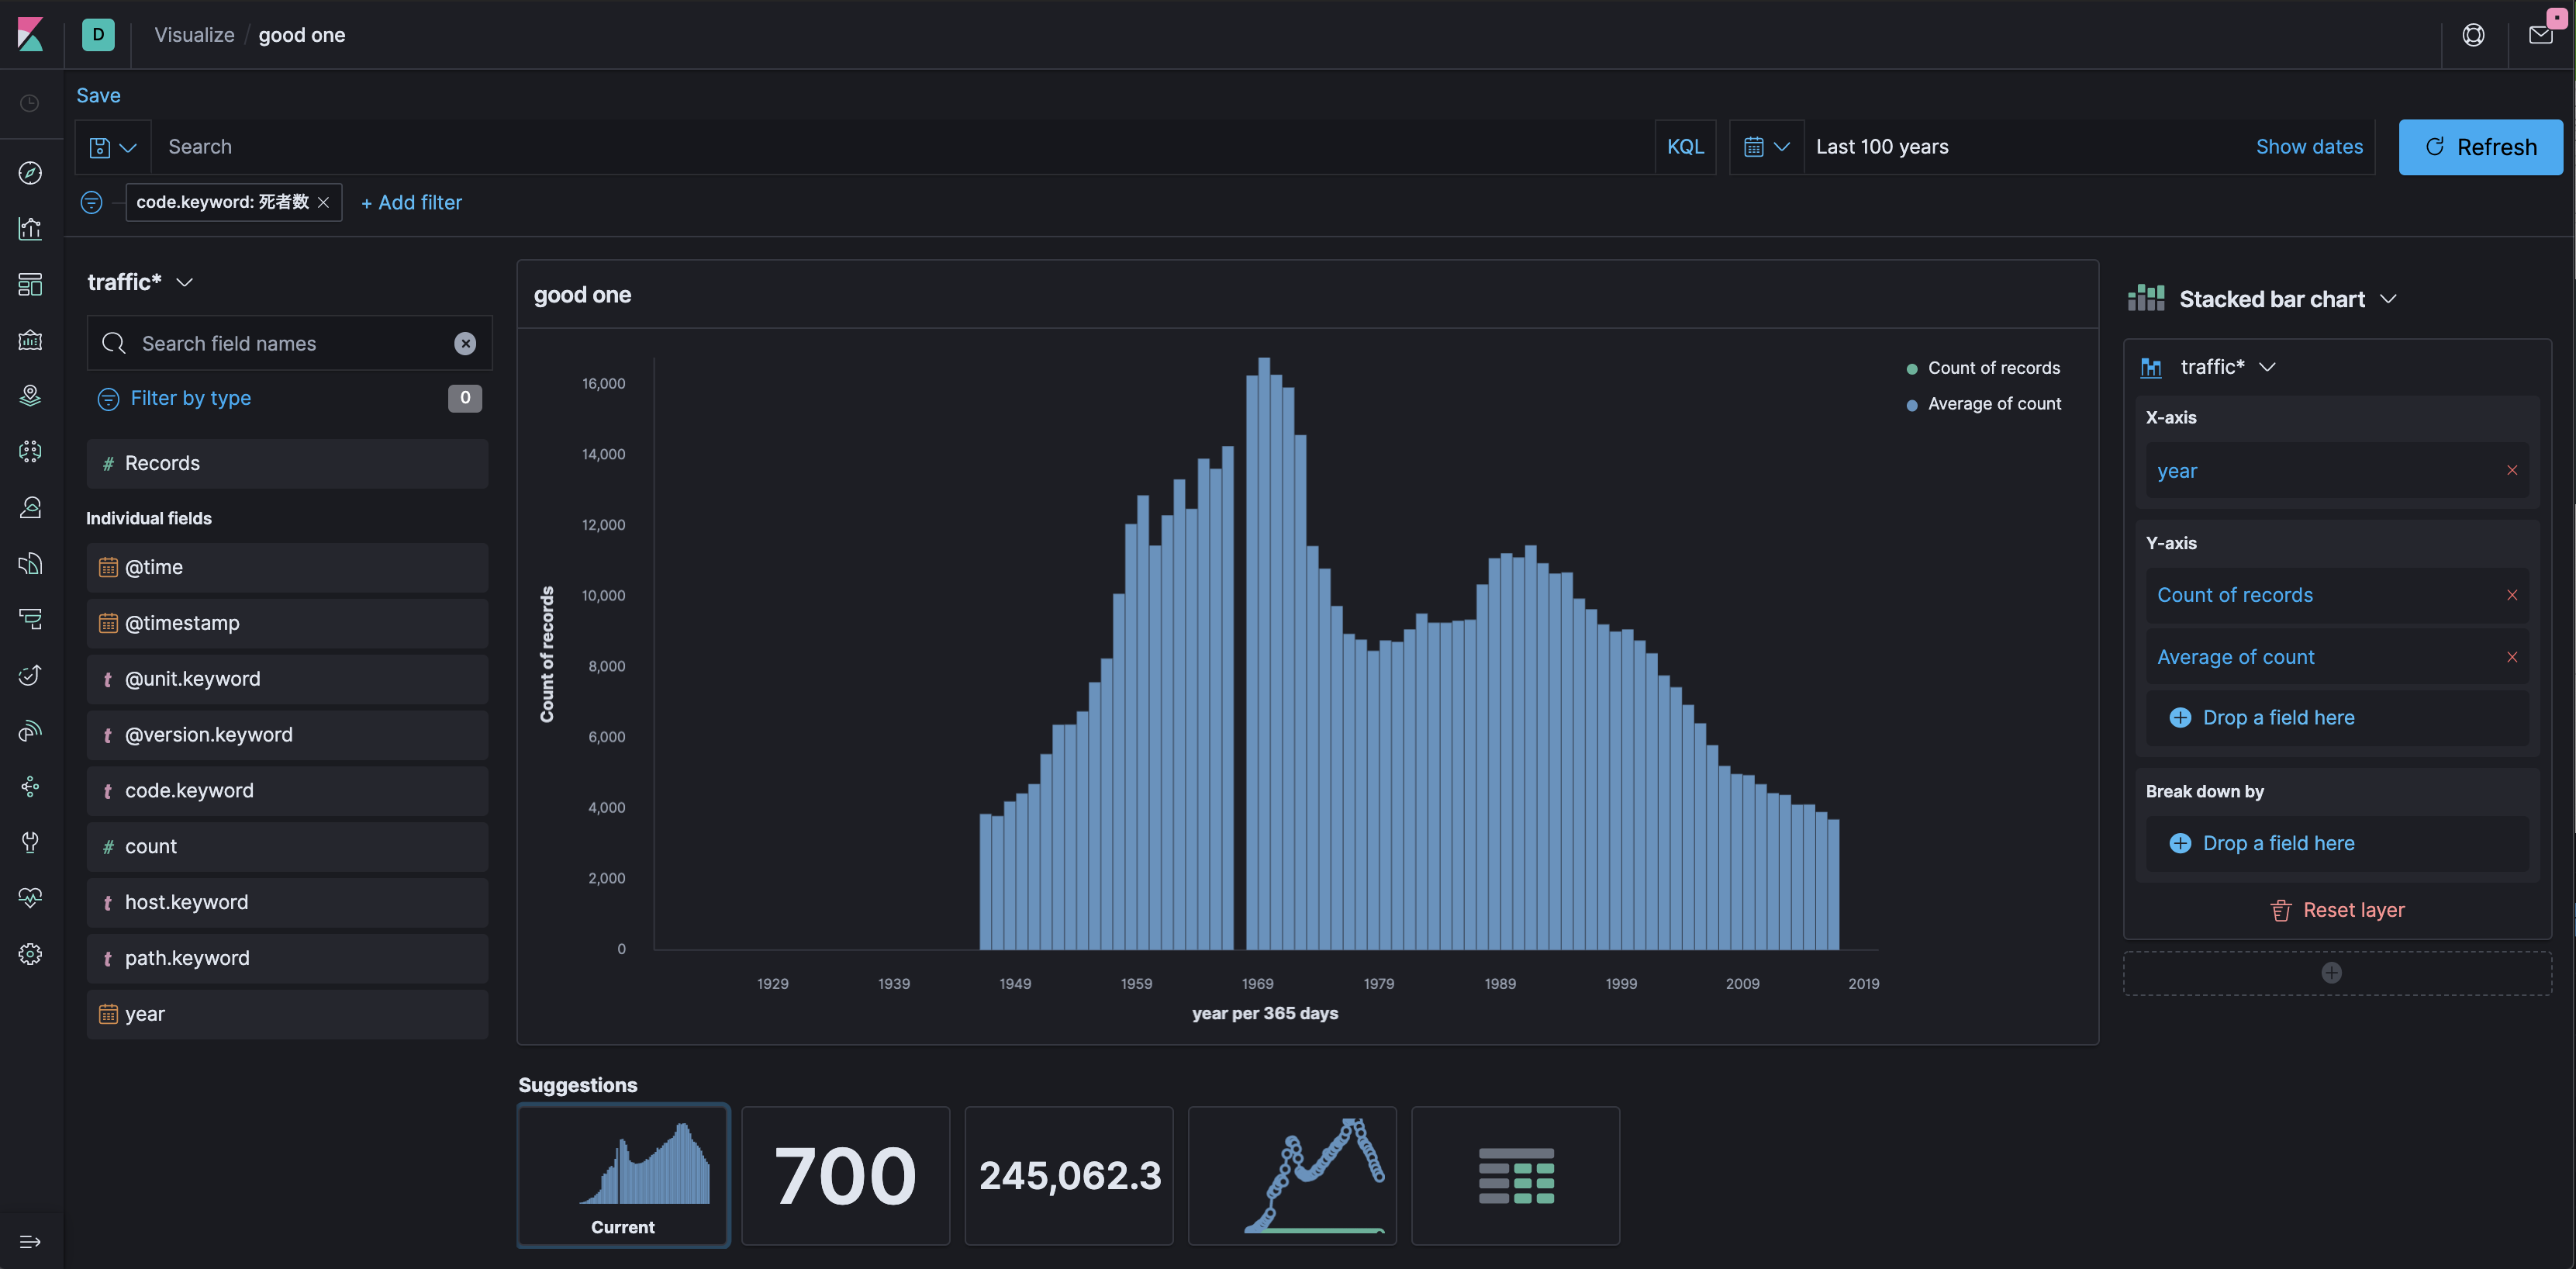2576x1269 pixels.
Task: Remove the Count of records dimension
Action: (2511, 595)
